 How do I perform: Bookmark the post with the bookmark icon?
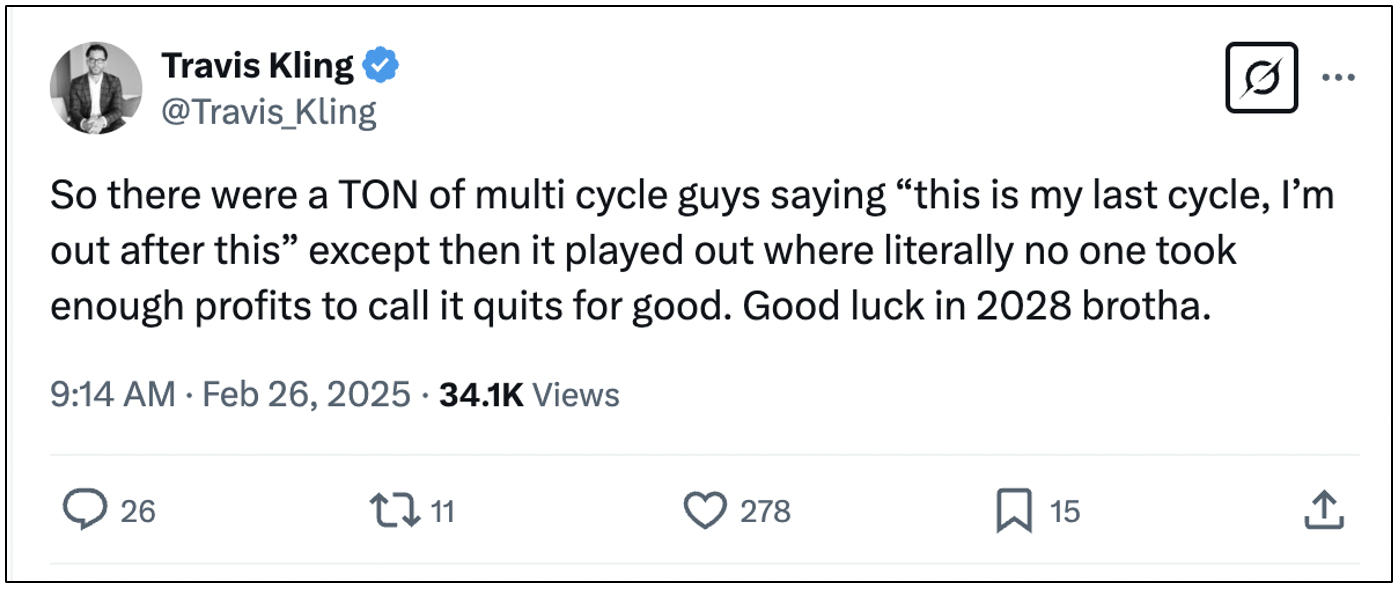tap(1014, 512)
